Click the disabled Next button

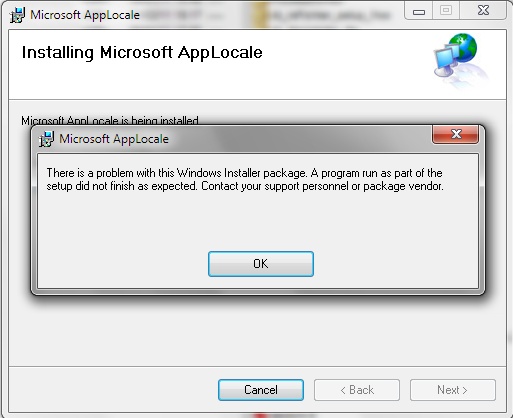pyautogui.click(x=453, y=390)
